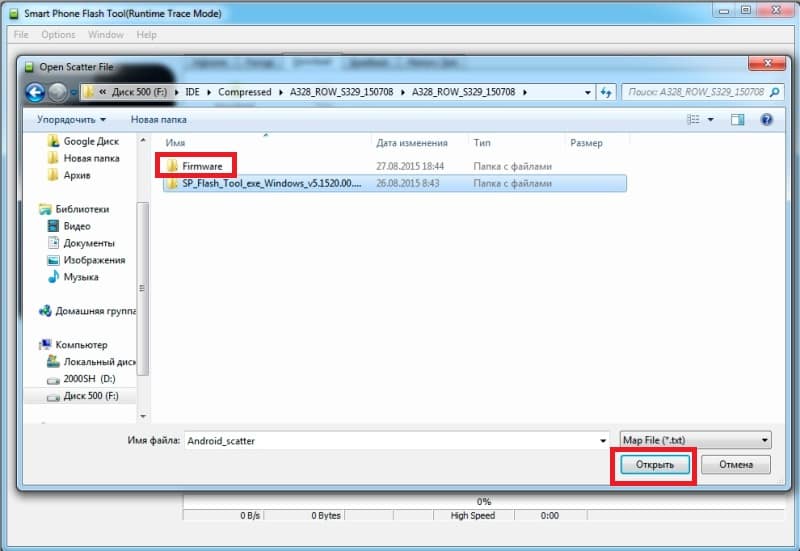This screenshot has height=551, width=800.
Task: Click the blue Back navigation arrow
Action: pos(35,92)
